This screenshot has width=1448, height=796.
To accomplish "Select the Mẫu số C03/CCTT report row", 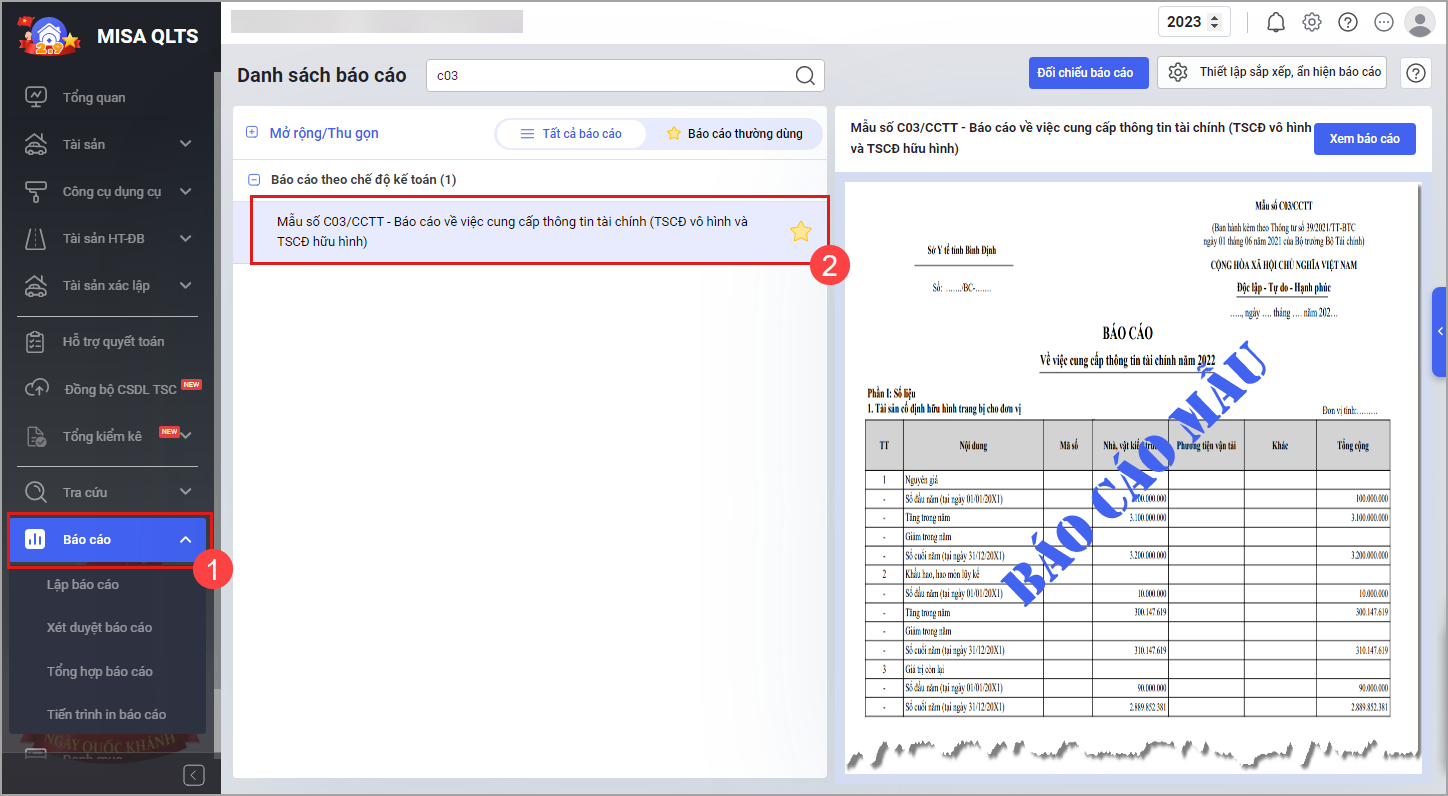I will point(530,231).
